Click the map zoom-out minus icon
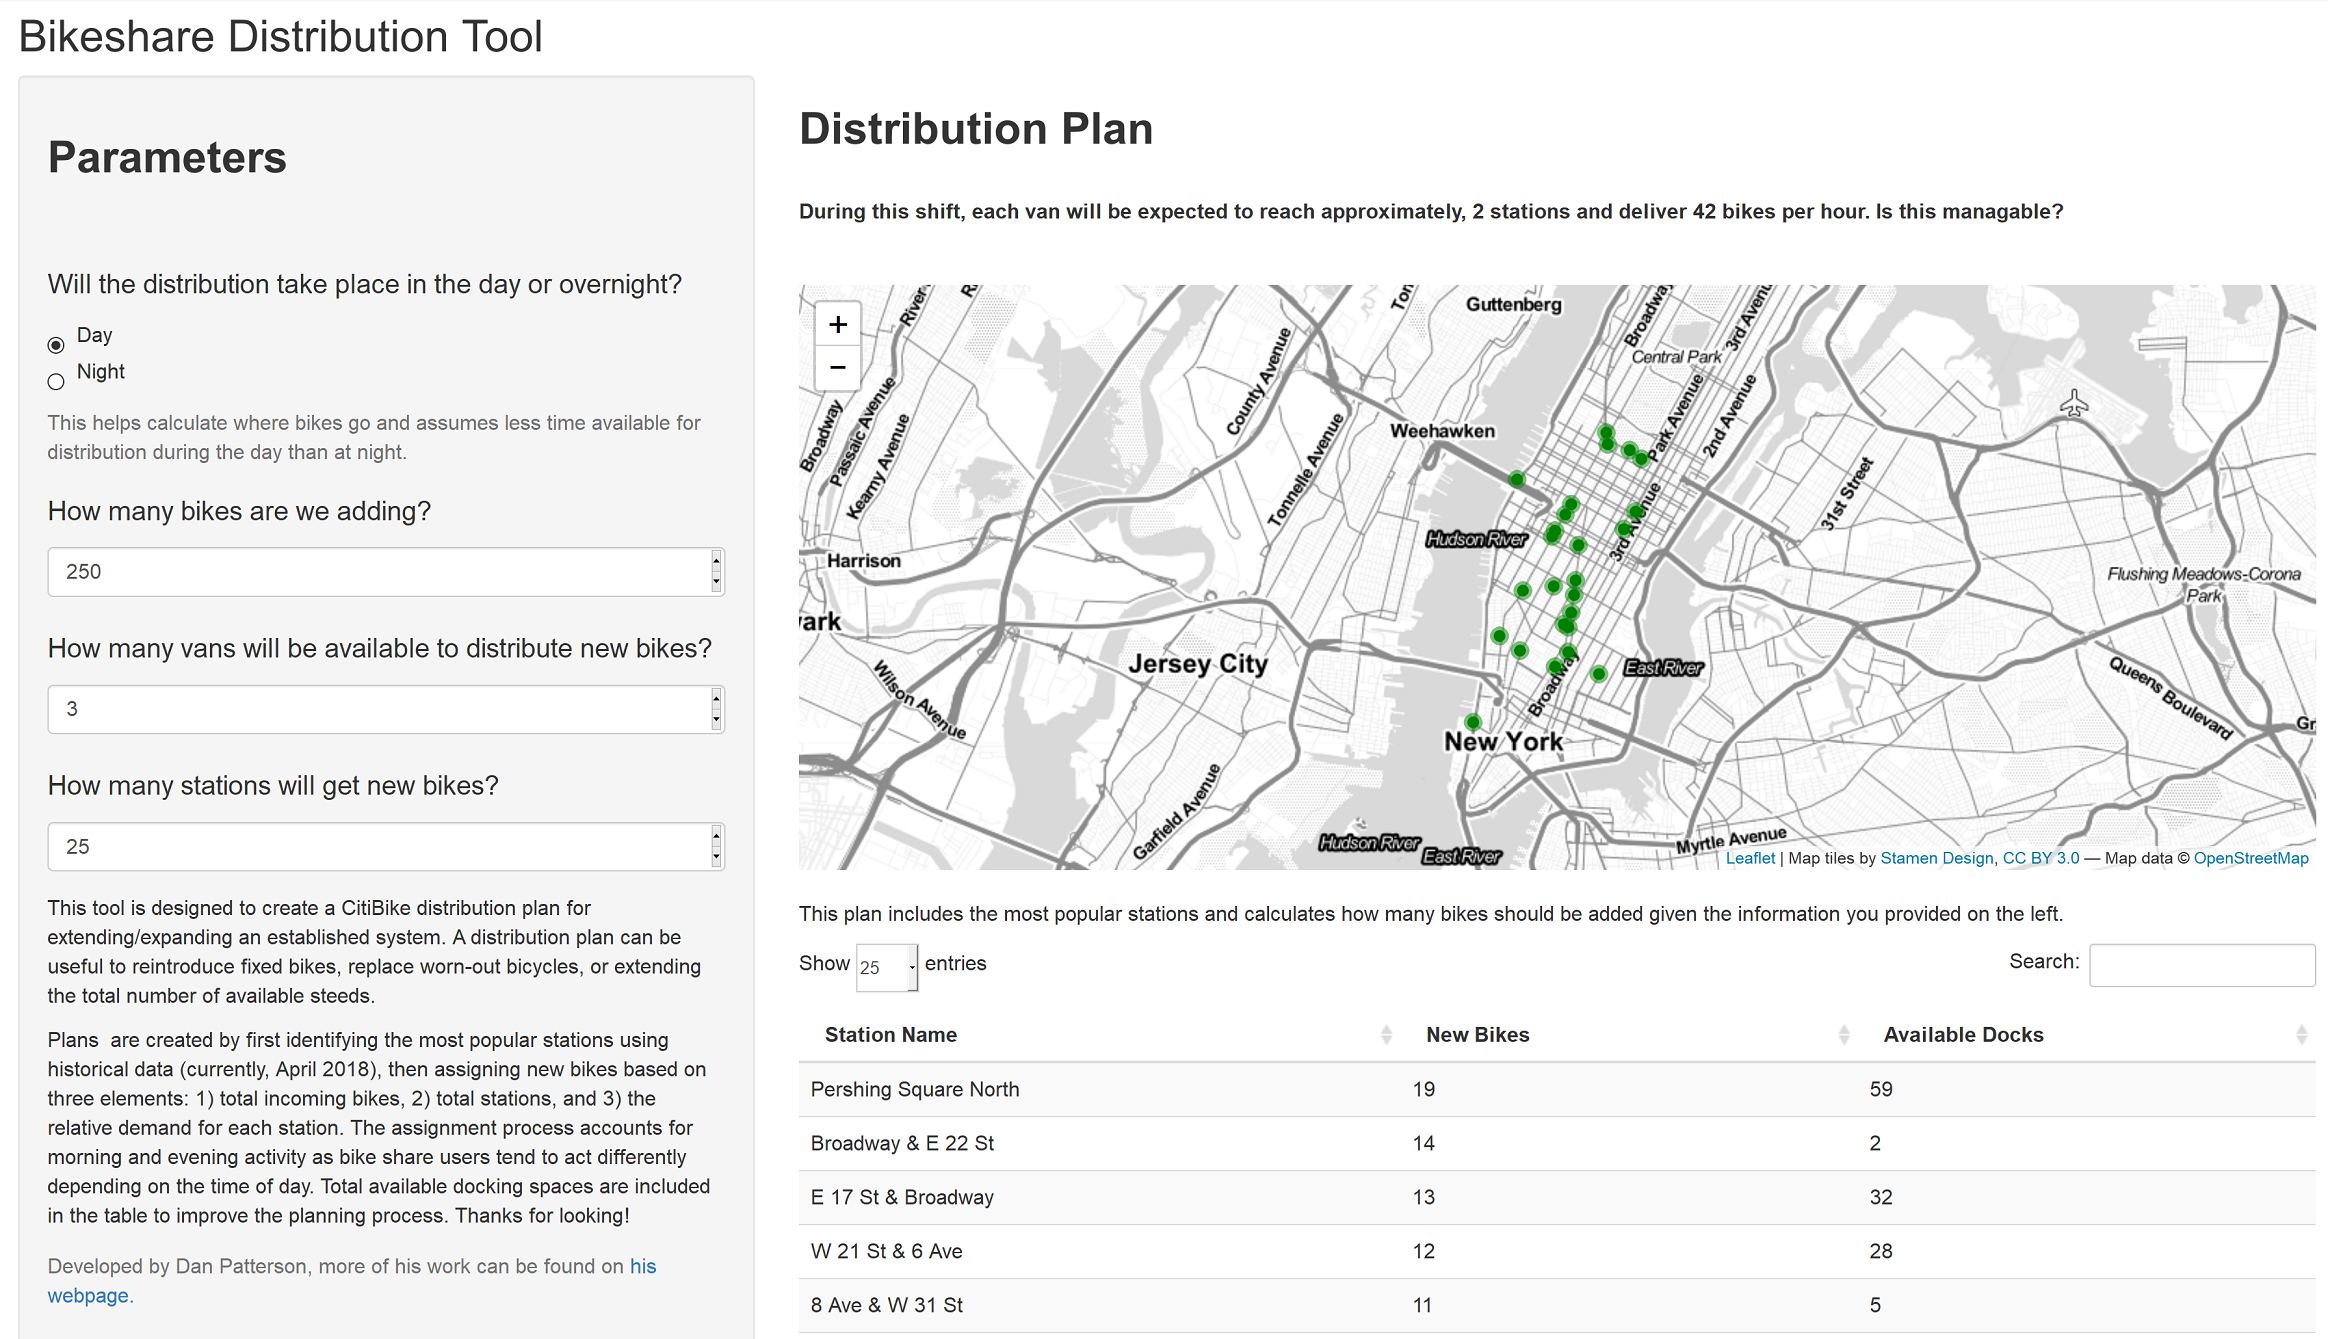Image resolution: width=2328 pixels, height=1339 pixels. coord(838,368)
